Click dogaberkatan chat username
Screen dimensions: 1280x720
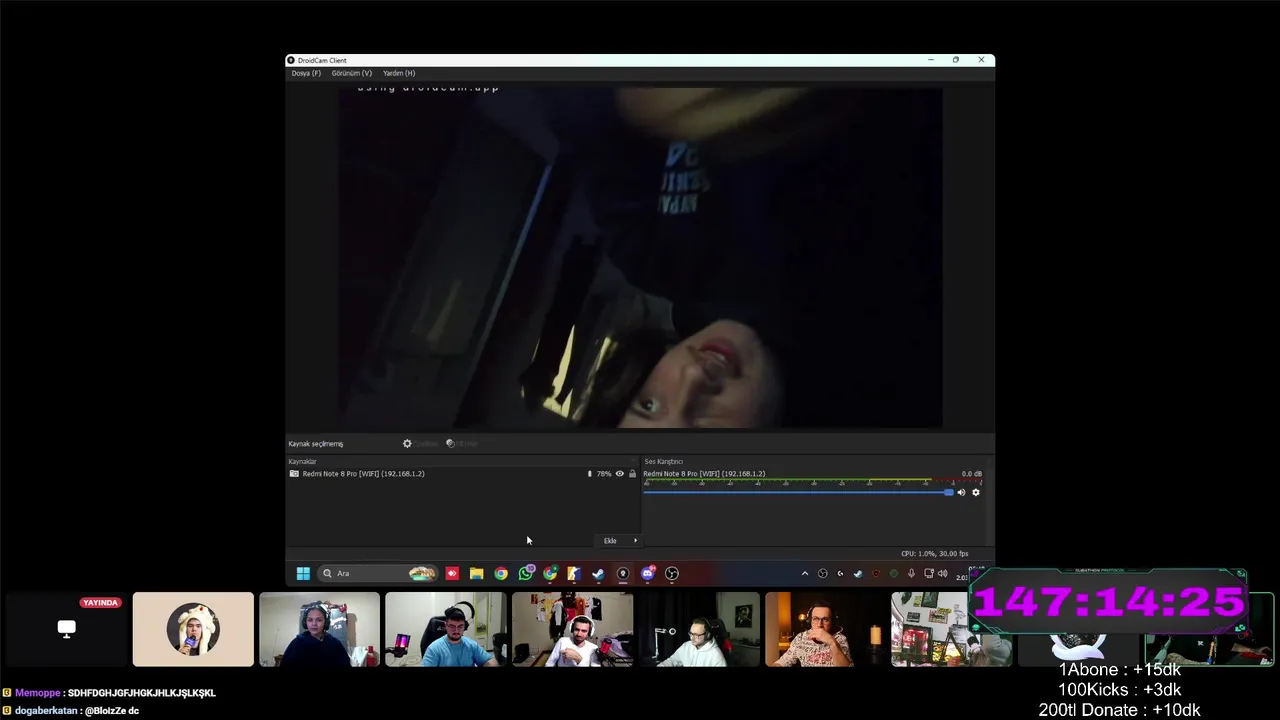point(46,711)
